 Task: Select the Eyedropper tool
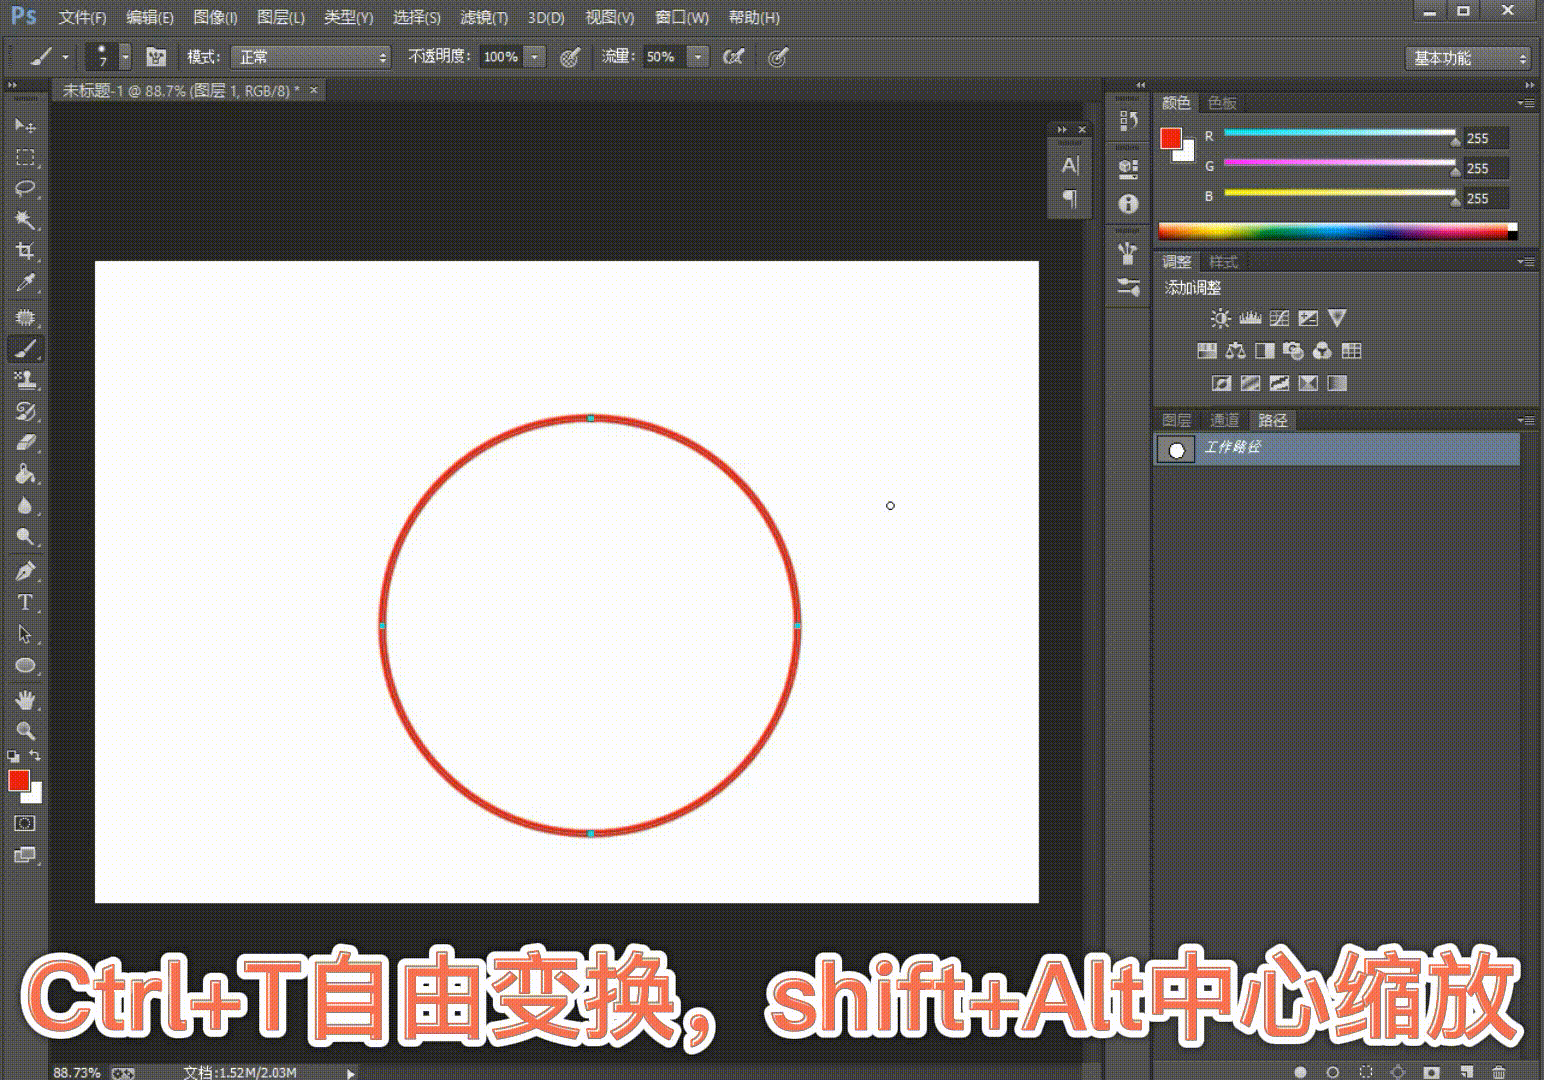point(25,283)
